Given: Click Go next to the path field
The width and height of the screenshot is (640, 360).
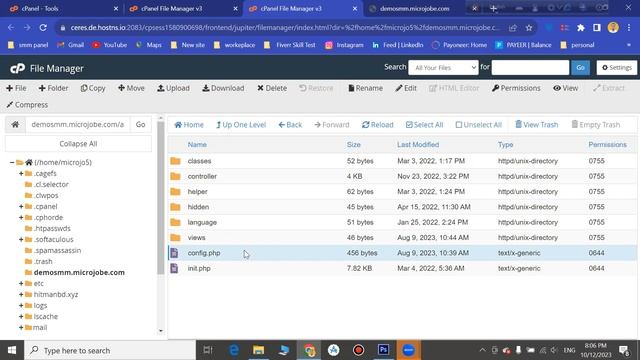Looking at the screenshot, I should click(x=140, y=124).
